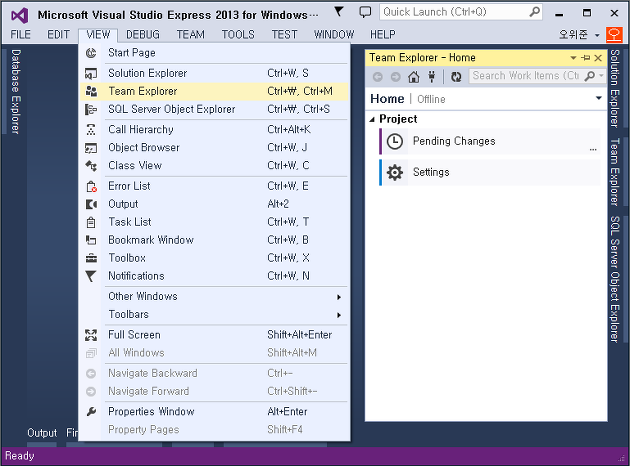Open the EDIT menu

point(58,35)
